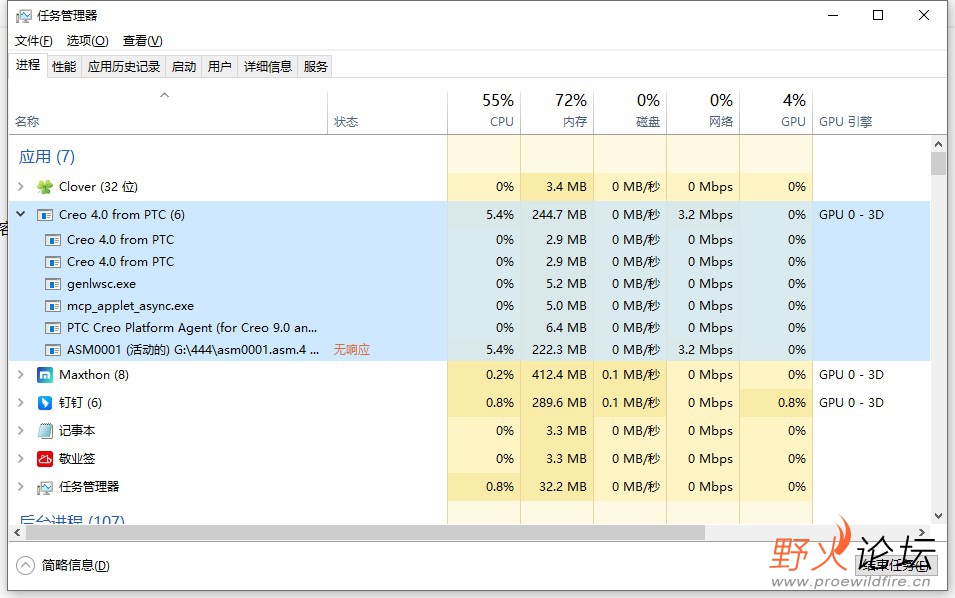Expand the 任务管理器 row
The image size is (955, 598).
point(21,487)
